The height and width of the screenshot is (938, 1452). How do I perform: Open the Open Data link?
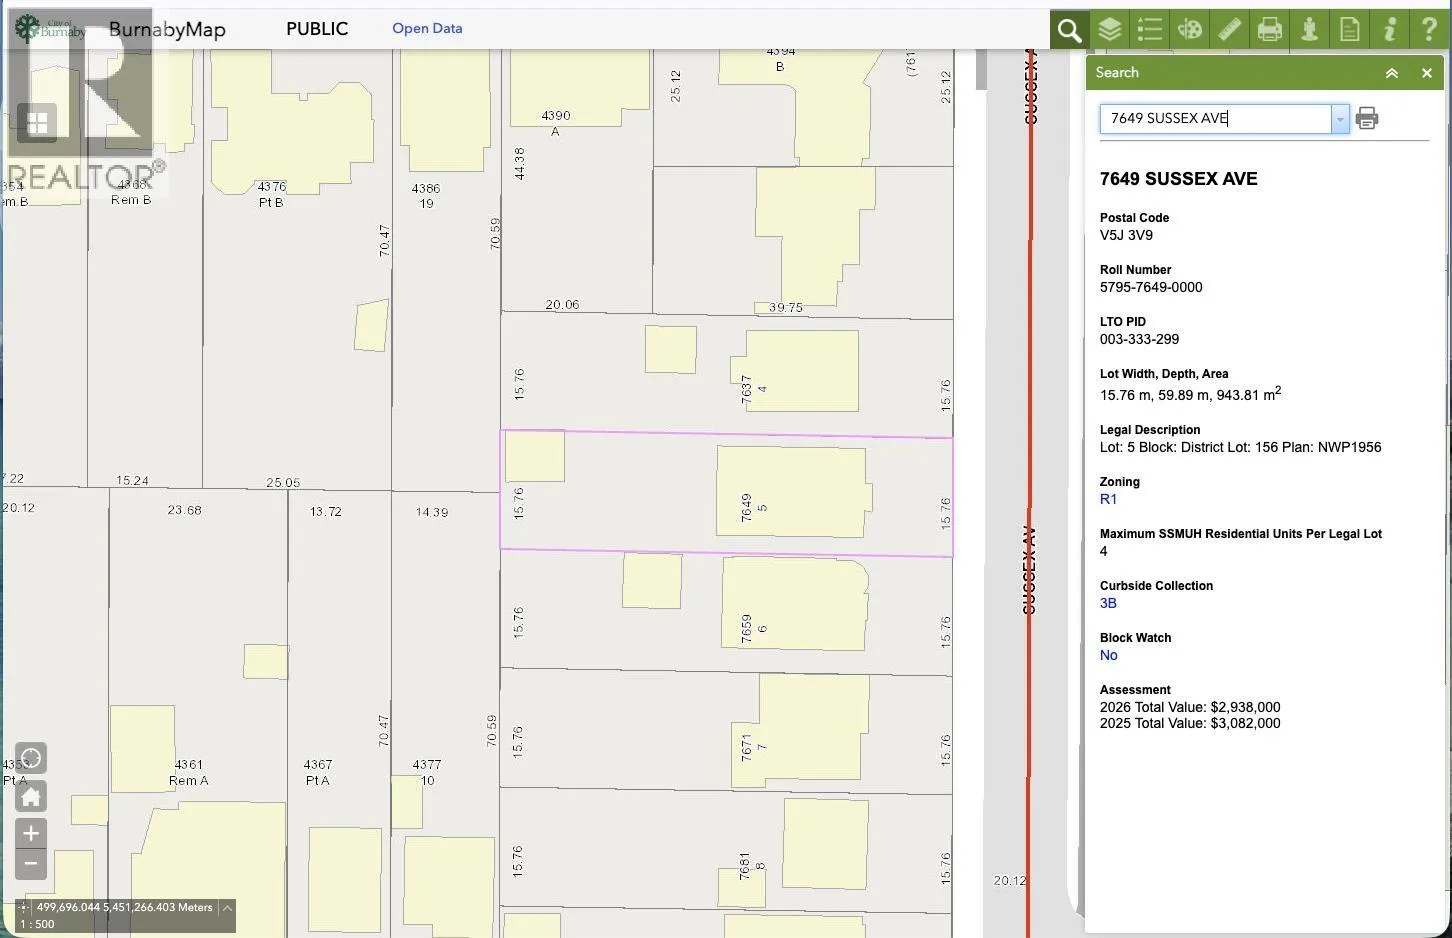pyautogui.click(x=427, y=28)
